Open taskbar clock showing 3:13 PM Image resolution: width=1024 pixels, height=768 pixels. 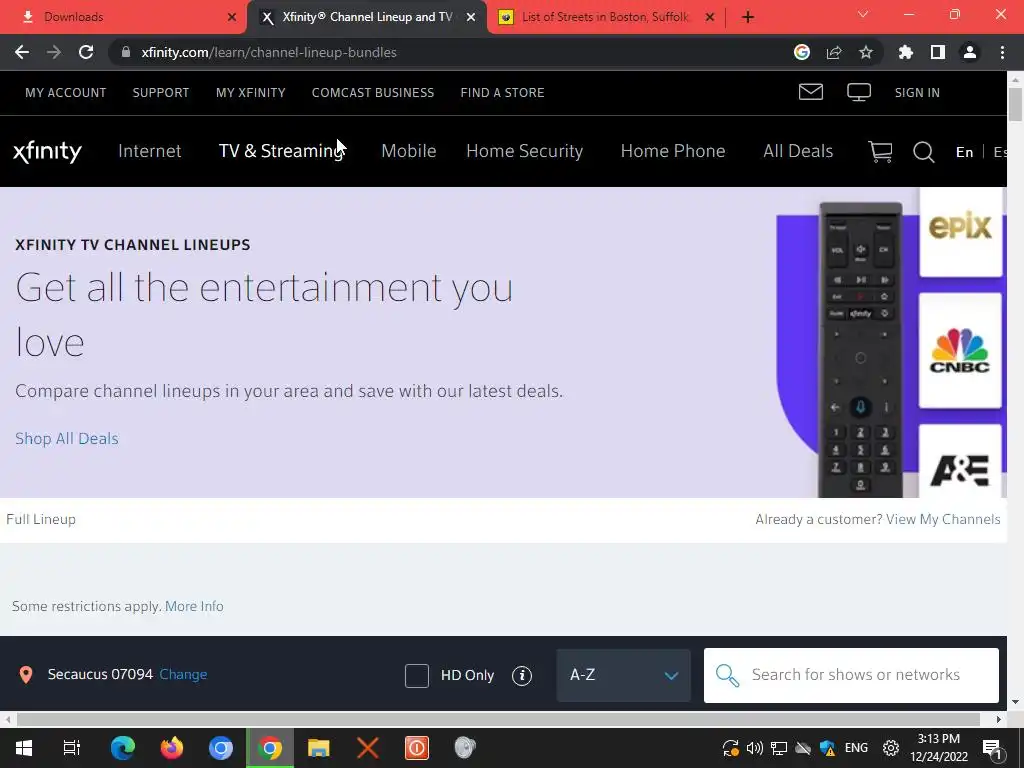(x=938, y=748)
